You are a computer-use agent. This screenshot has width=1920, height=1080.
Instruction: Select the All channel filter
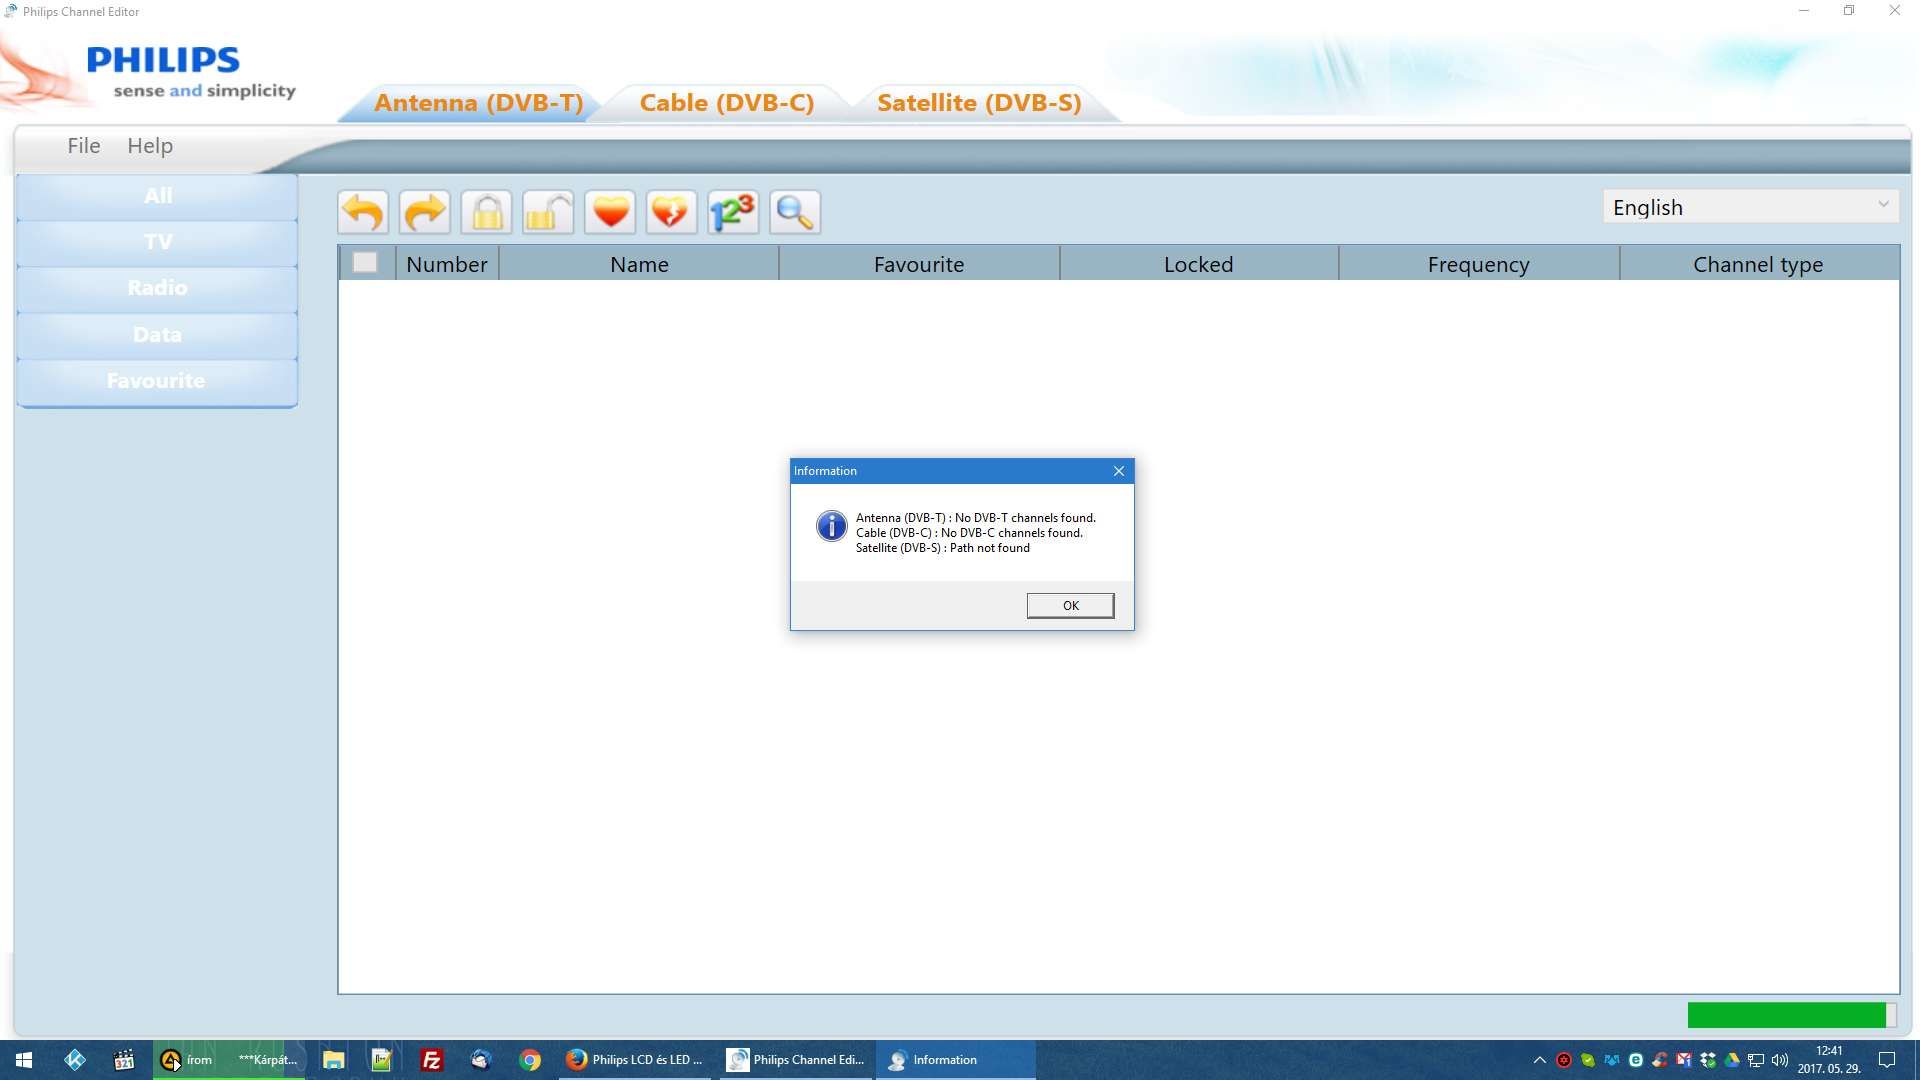tap(157, 196)
